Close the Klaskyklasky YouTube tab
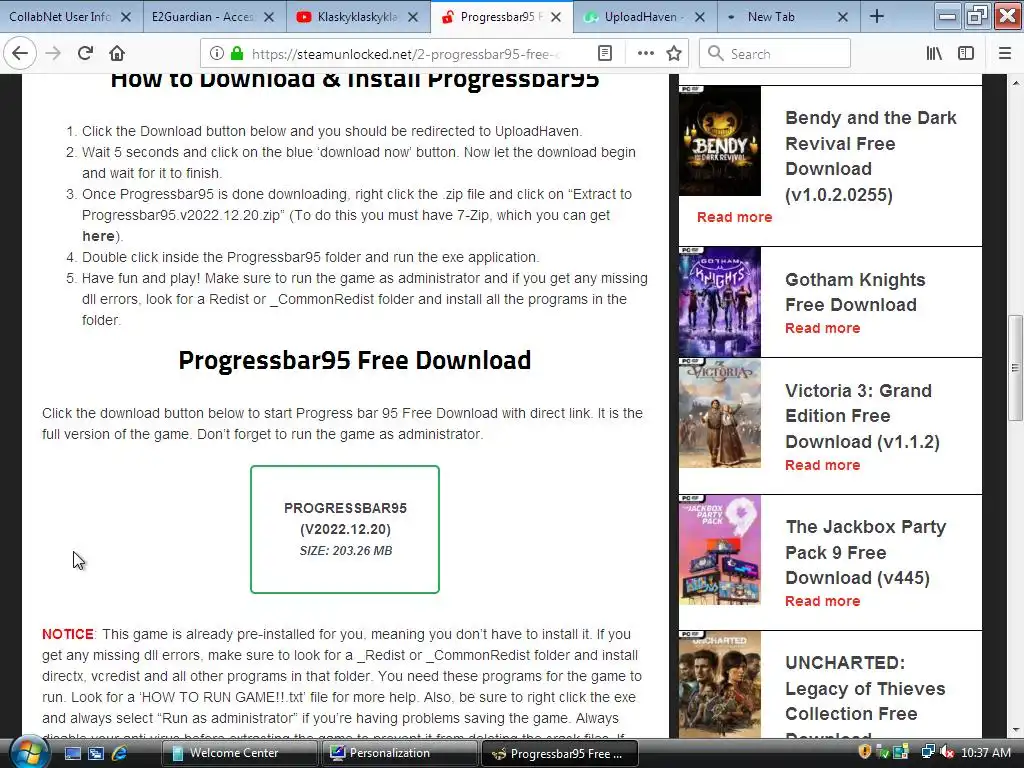Image resolution: width=1024 pixels, height=768 pixels. (x=413, y=17)
